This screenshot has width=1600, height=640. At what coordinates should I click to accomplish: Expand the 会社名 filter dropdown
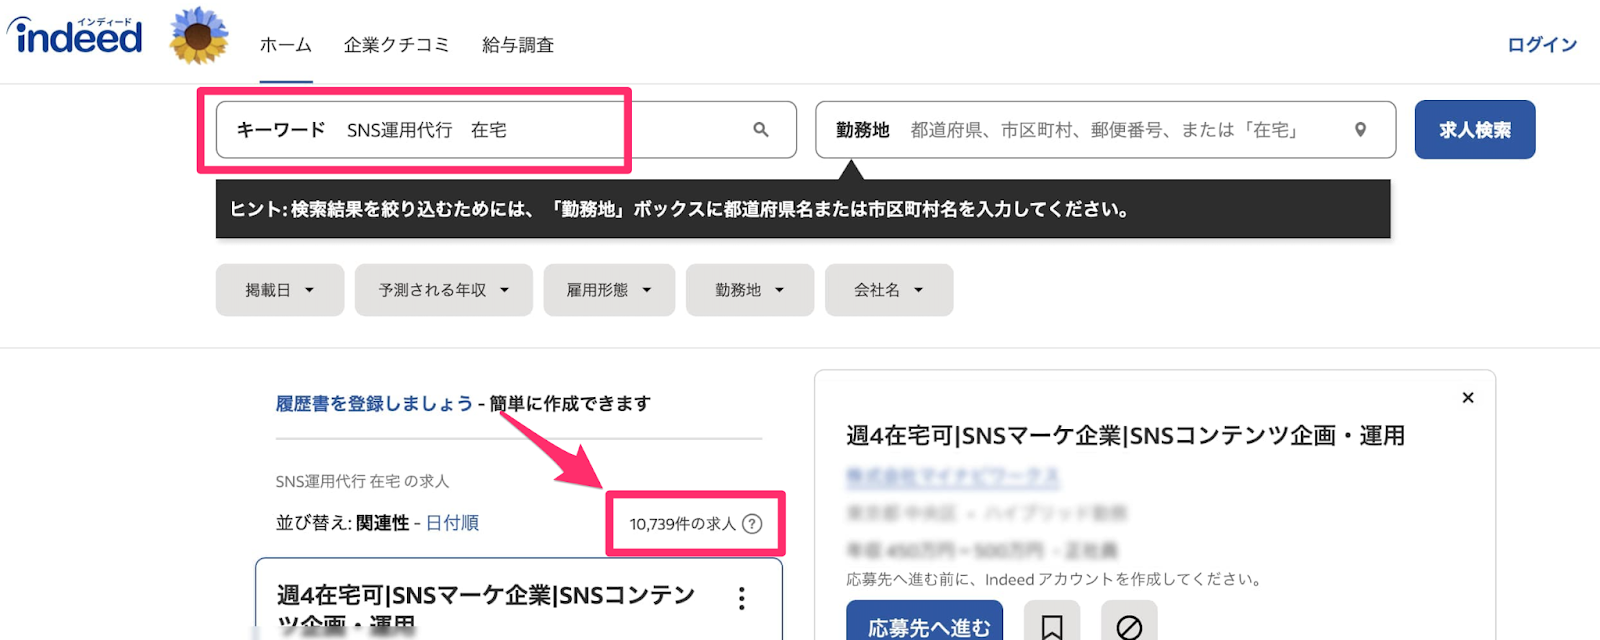[889, 290]
